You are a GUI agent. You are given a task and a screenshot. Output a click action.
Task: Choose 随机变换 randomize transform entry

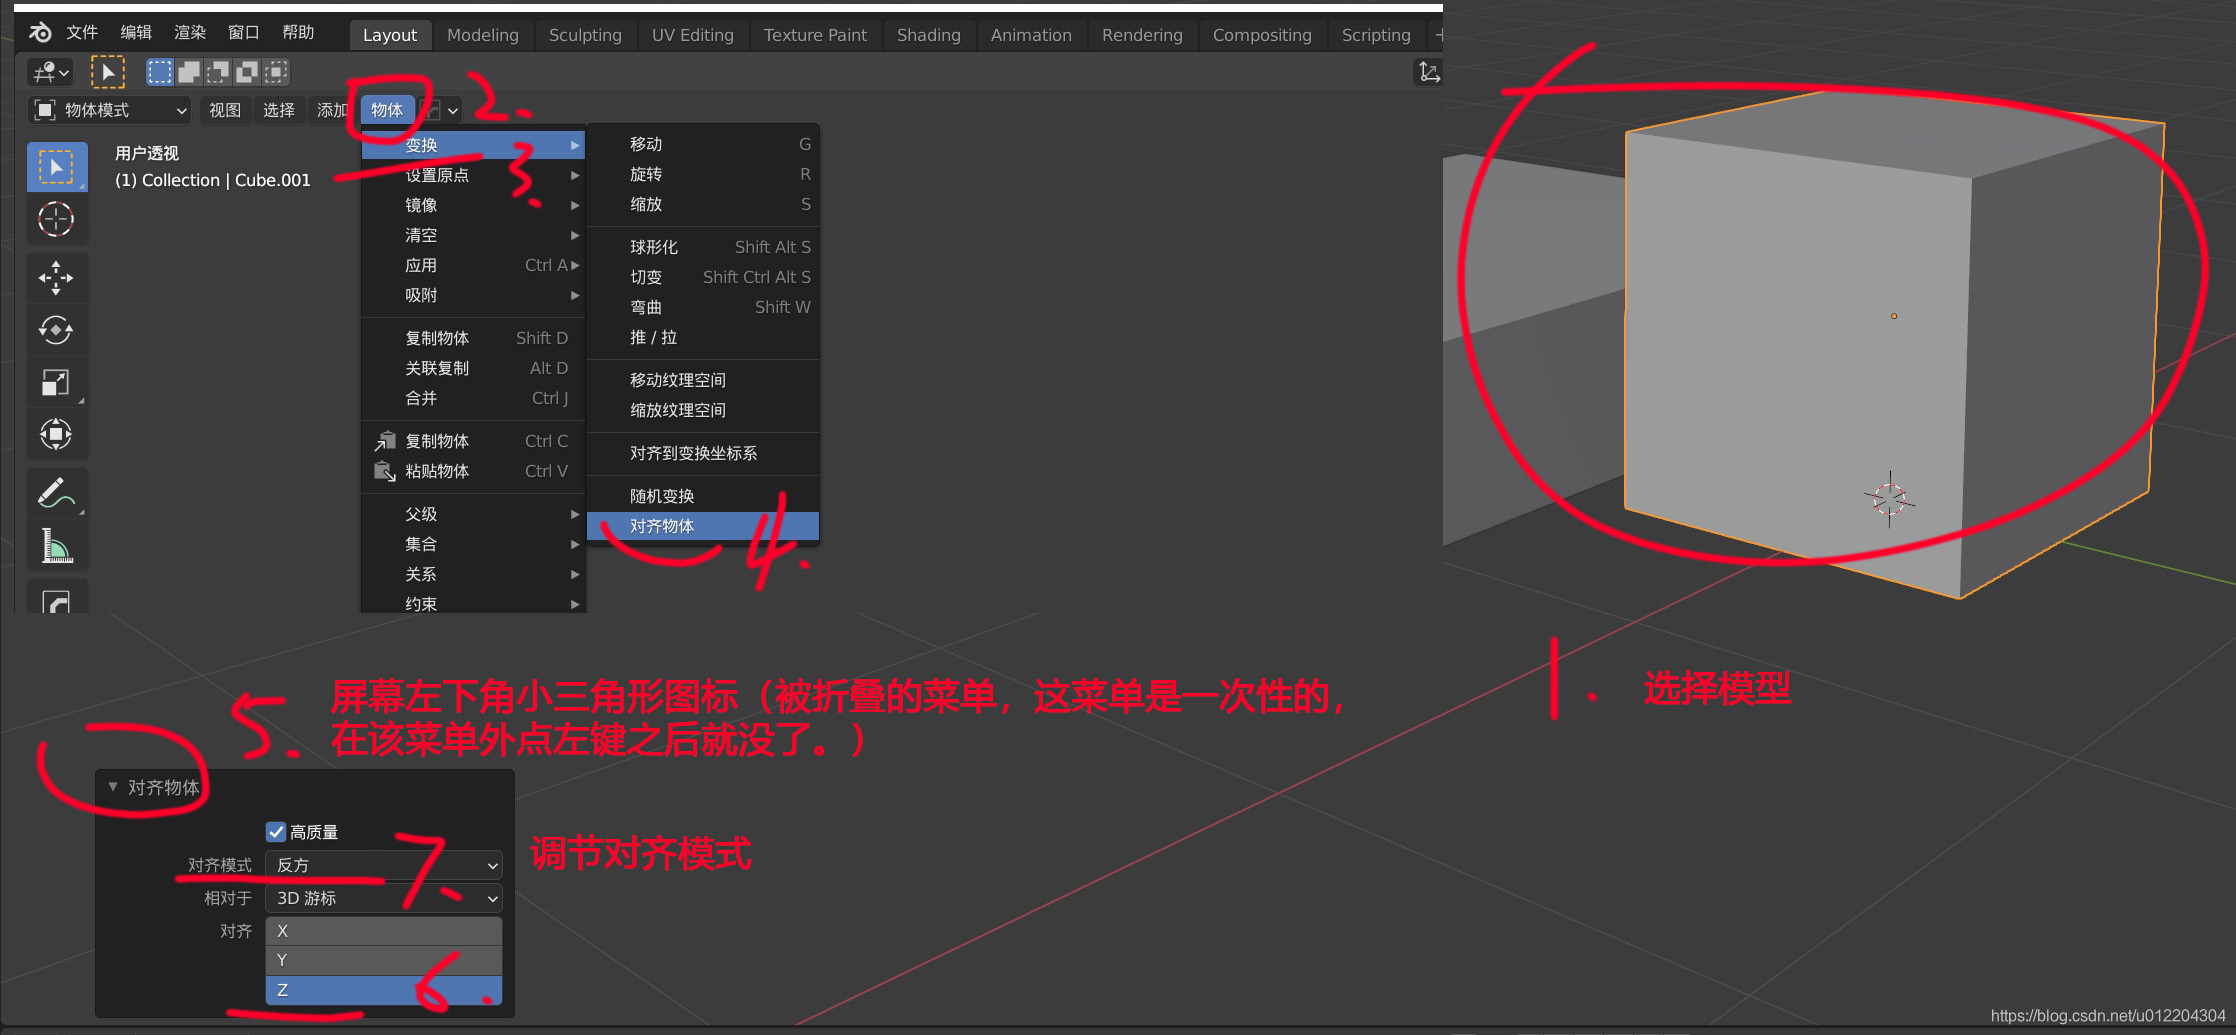[703, 496]
